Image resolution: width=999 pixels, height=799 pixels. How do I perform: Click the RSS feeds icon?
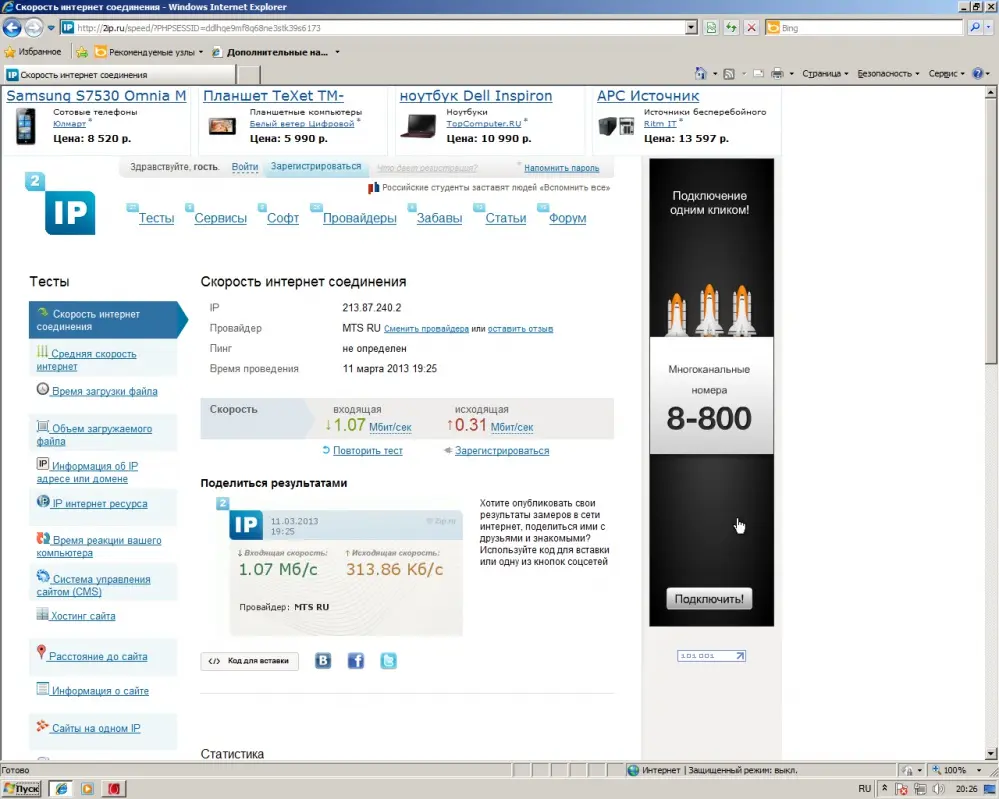click(729, 74)
